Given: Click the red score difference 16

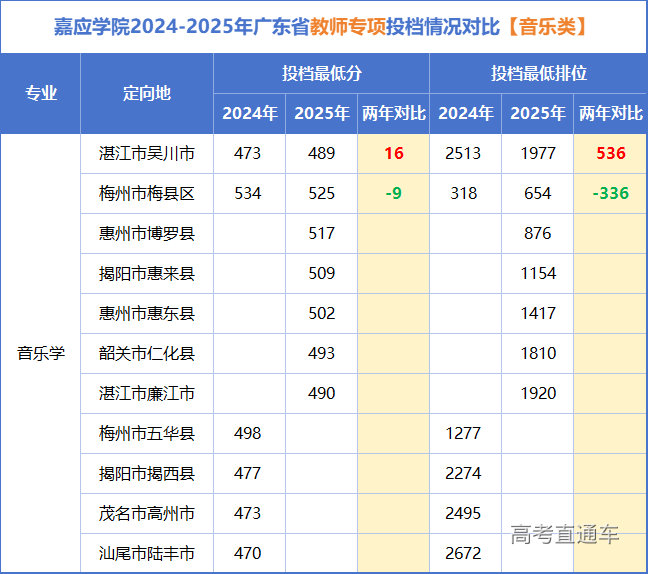Looking at the screenshot, I should click(x=393, y=154).
